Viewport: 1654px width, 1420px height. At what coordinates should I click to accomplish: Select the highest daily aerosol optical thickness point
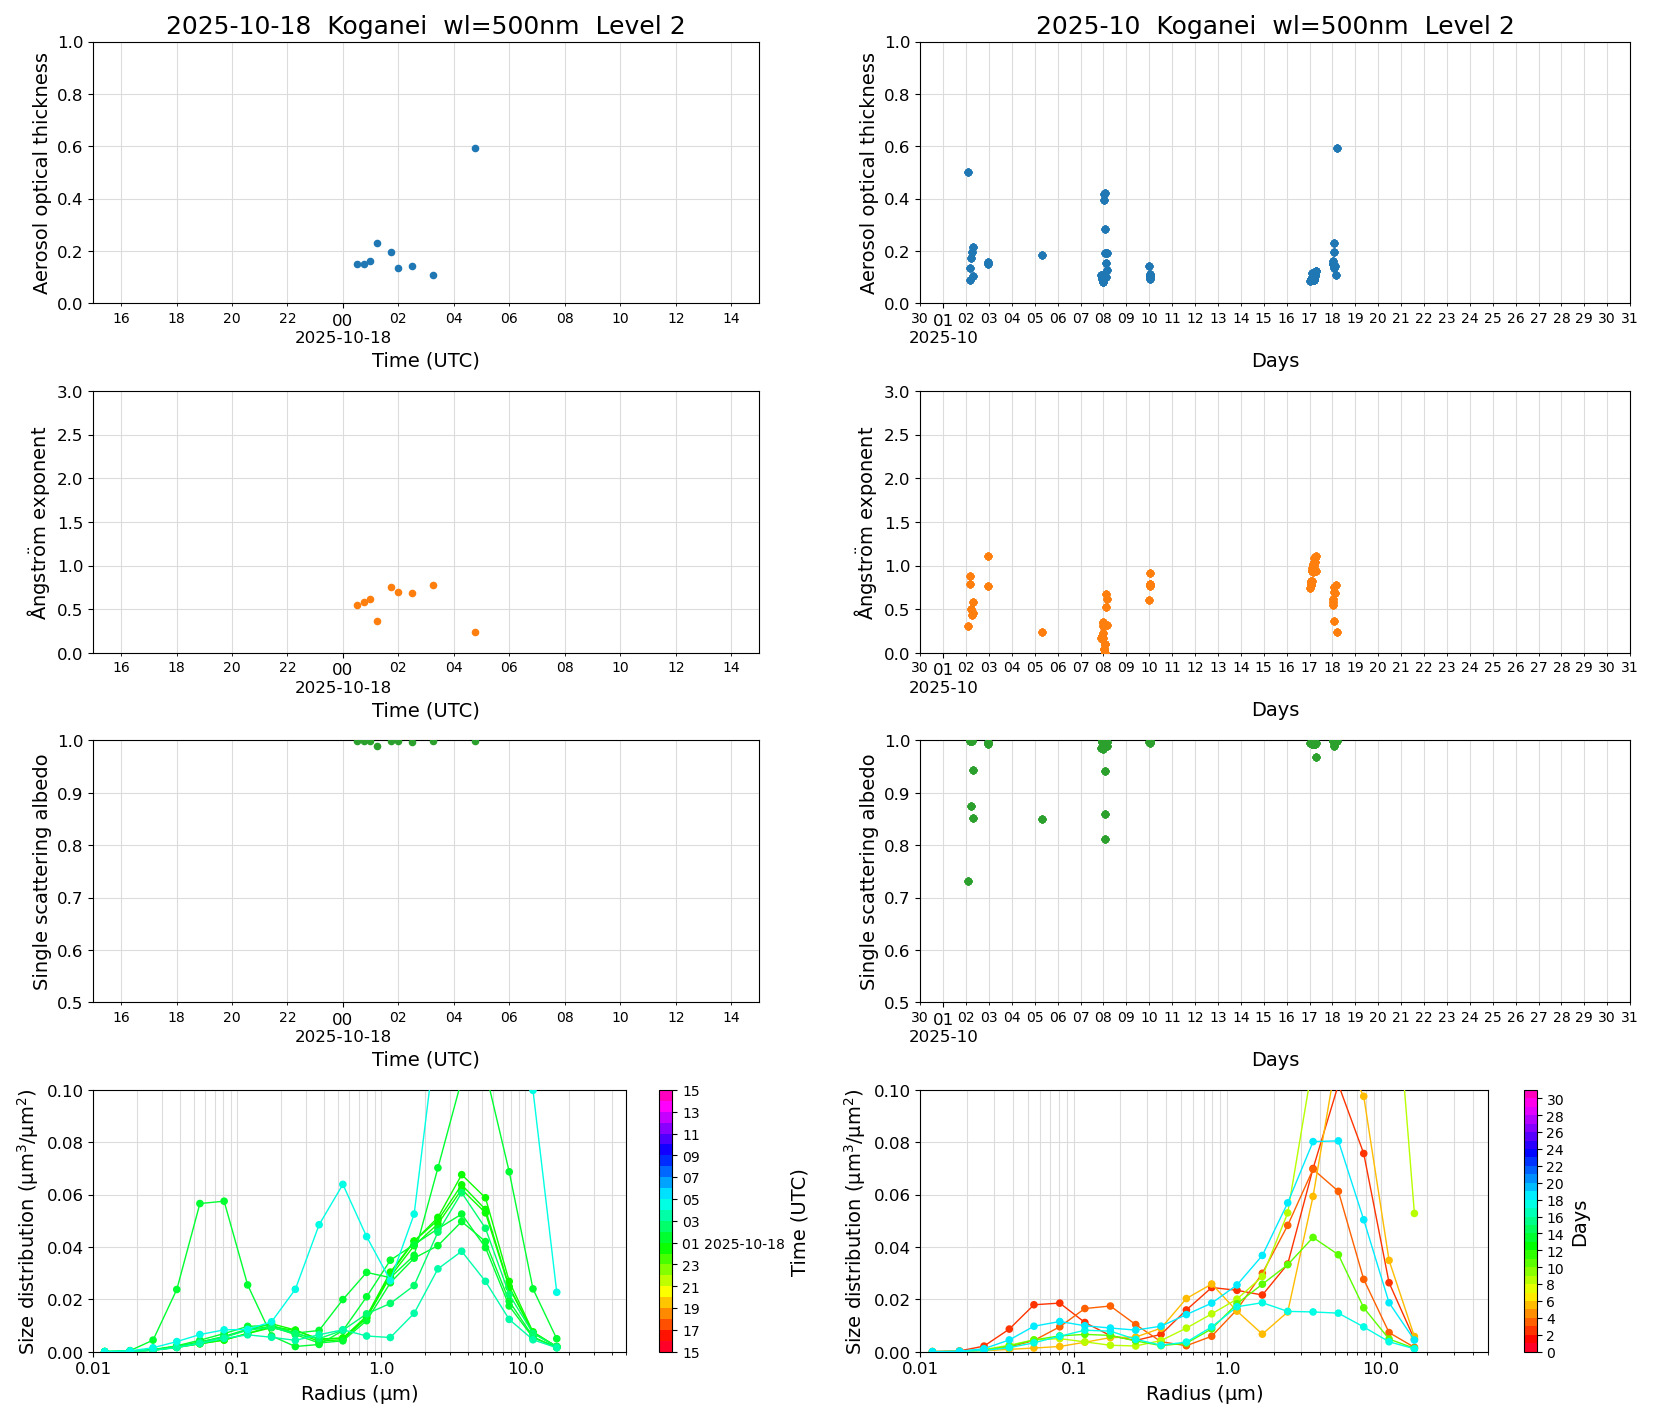[475, 148]
